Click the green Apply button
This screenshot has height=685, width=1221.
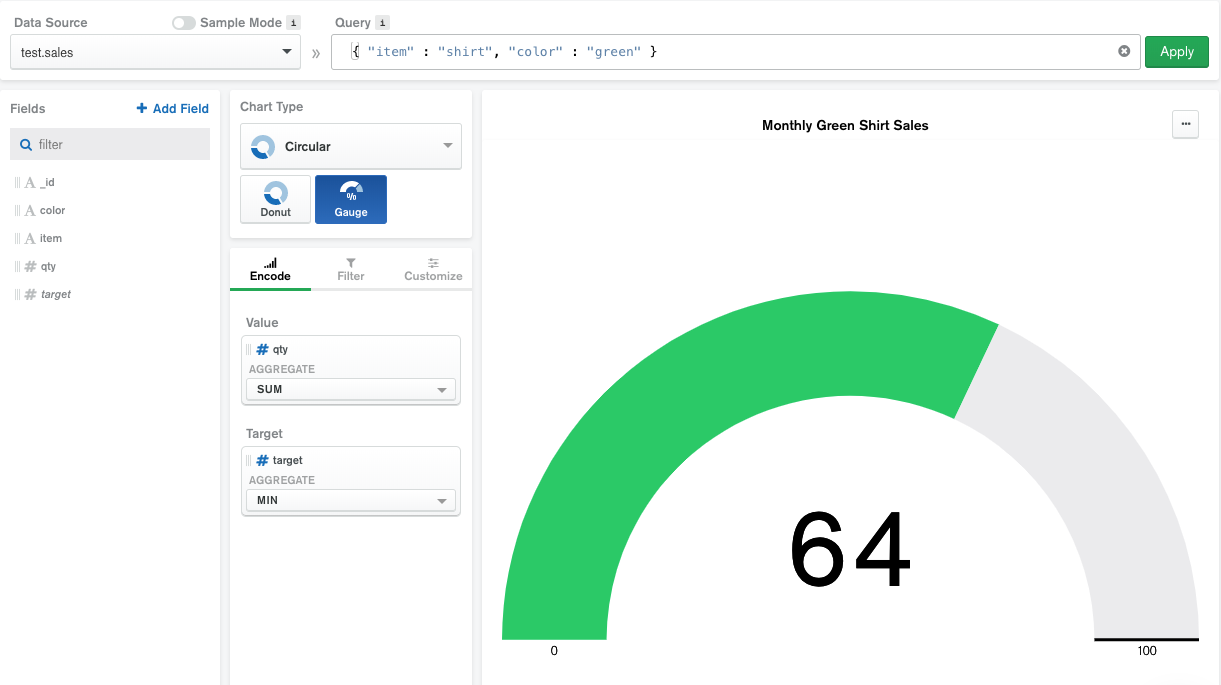[x=1176, y=52]
